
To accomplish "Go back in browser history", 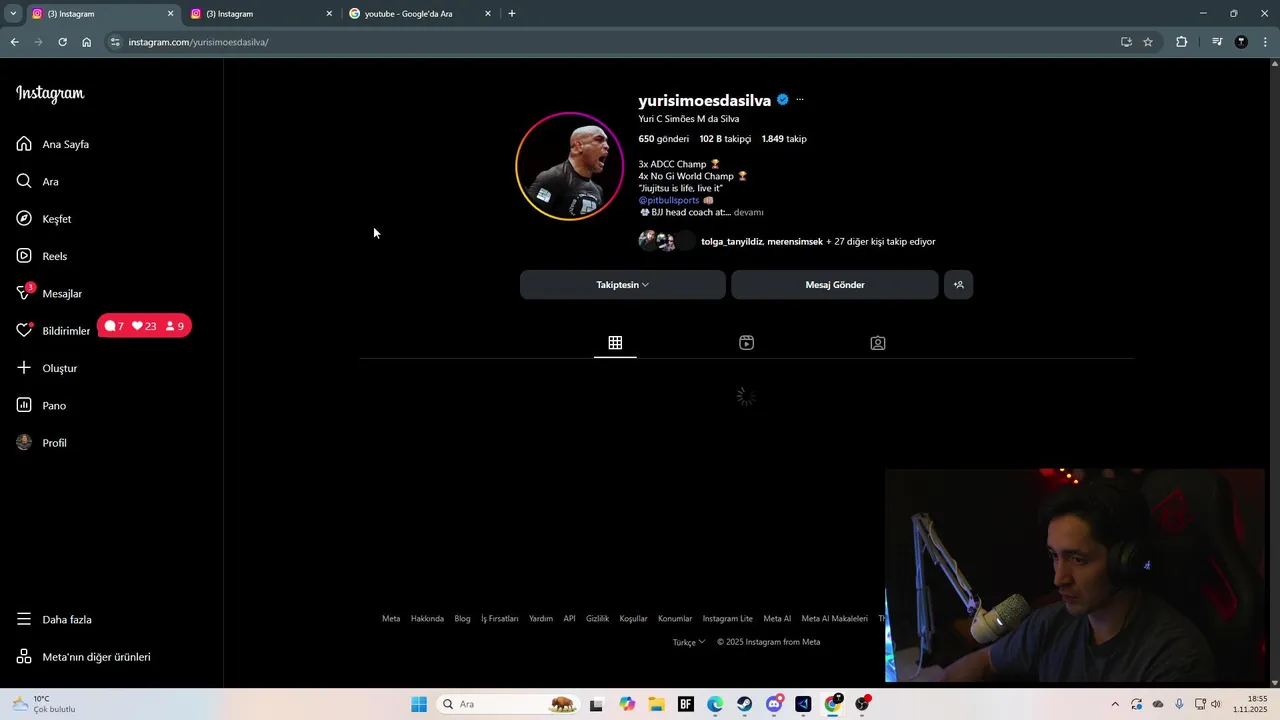I will click(x=14, y=42).
